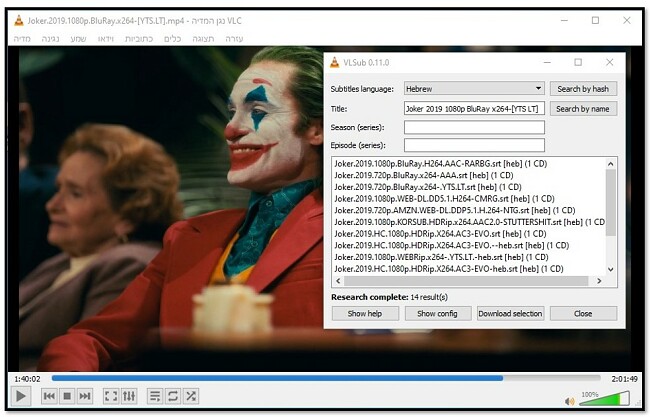The height and width of the screenshot is (417, 650).
Task: Click Download selection button
Action: pyautogui.click(x=510, y=313)
